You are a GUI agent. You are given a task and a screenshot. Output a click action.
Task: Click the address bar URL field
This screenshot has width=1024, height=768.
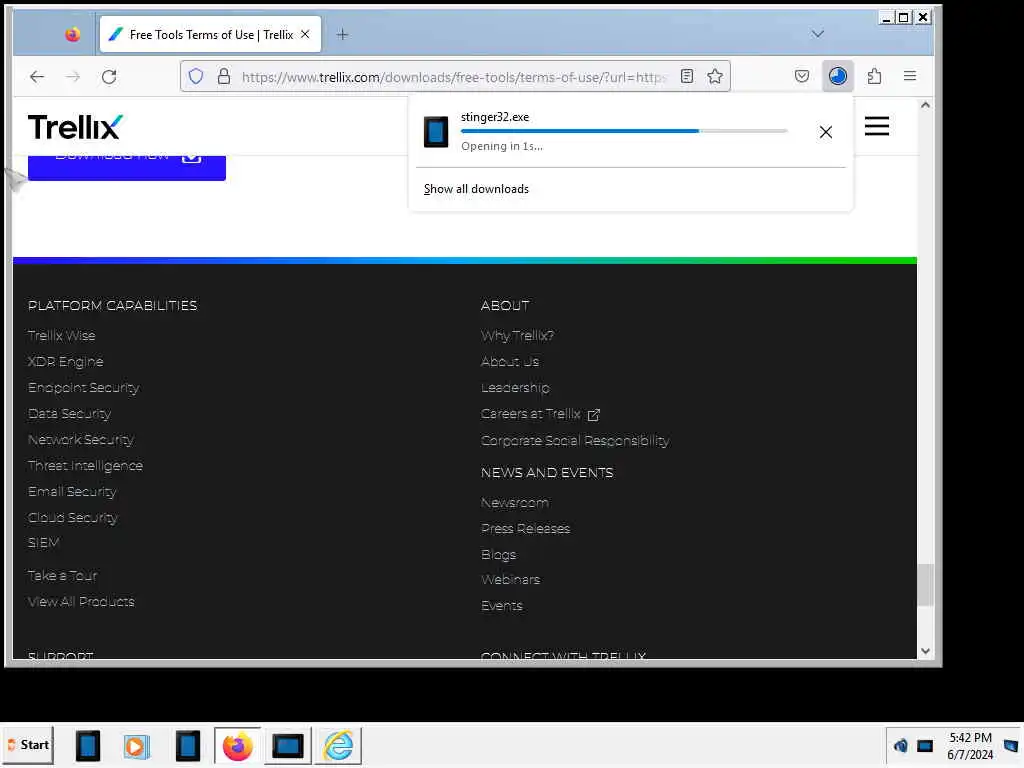(x=455, y=77)
